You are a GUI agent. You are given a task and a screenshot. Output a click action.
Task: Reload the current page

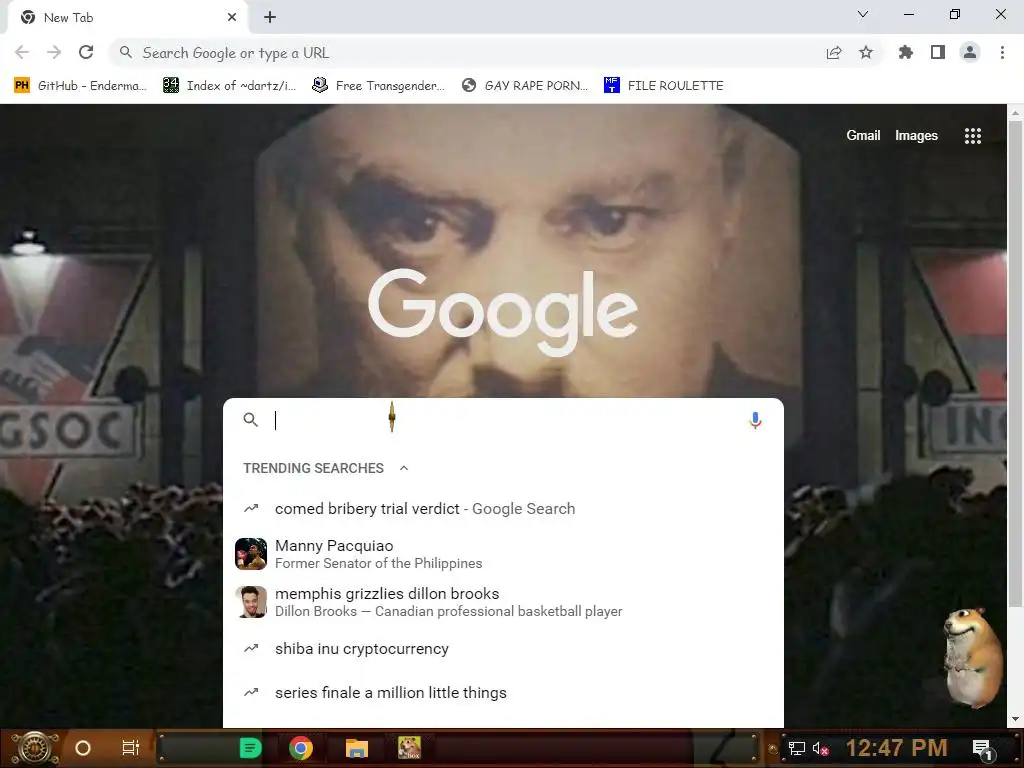tap(86, 52)
